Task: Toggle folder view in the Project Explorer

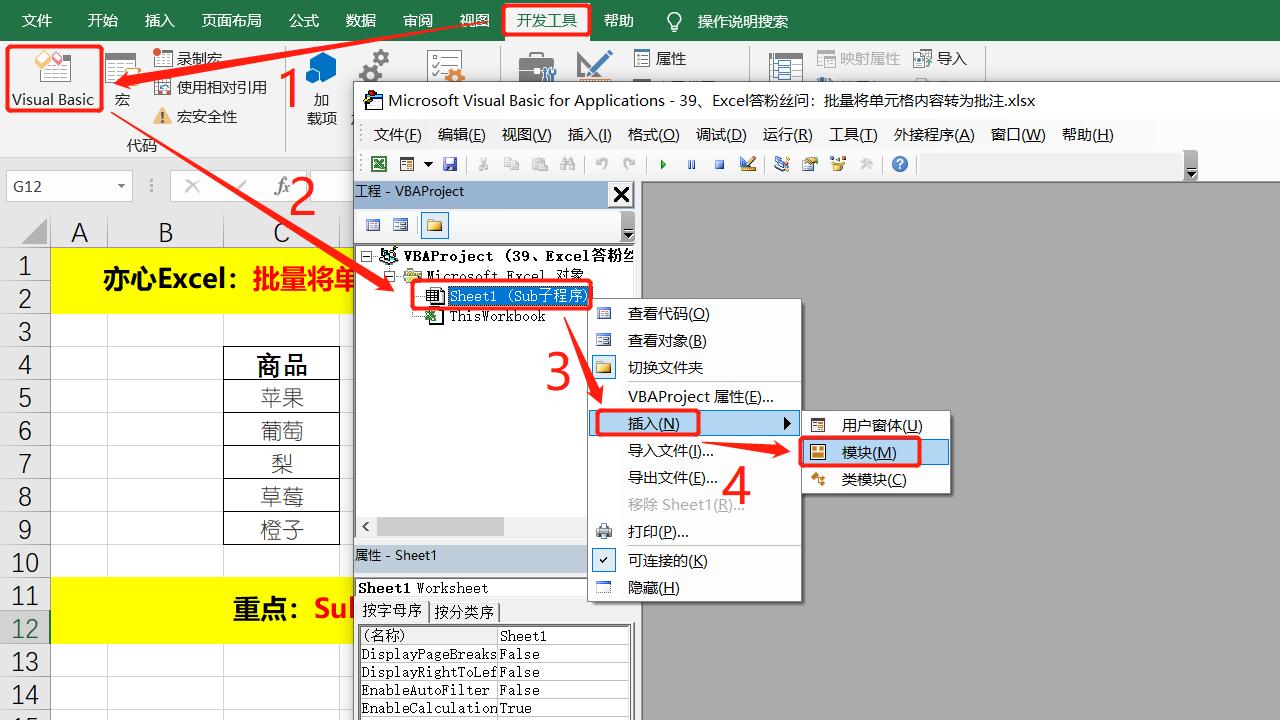Action: tap(434, 224)
